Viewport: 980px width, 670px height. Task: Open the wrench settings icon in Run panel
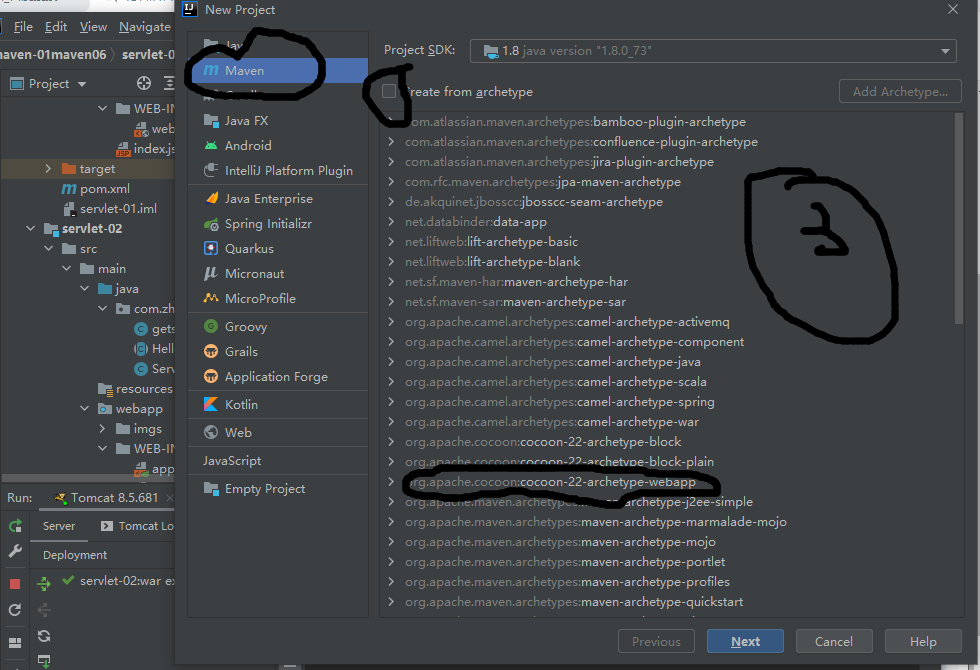[x=15, y=551]
